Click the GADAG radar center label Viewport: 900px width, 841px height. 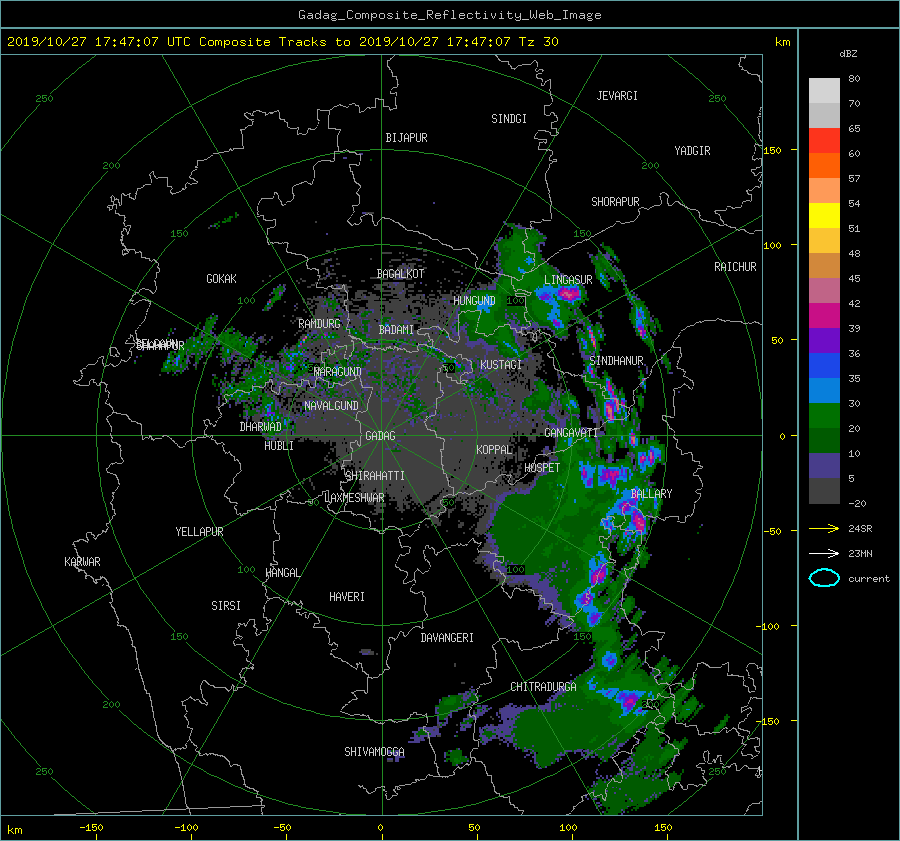[x=380, y=436]
